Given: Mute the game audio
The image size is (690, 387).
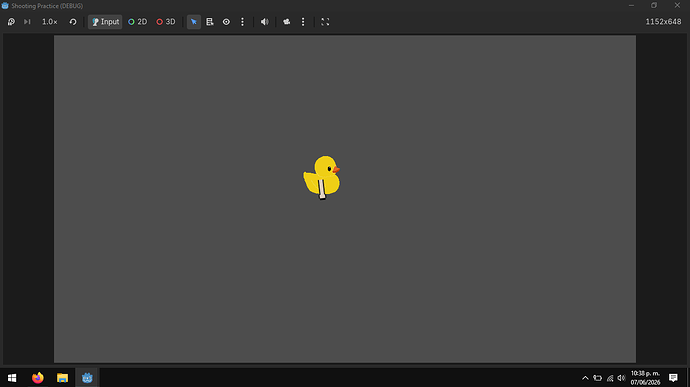Looking at the screenshot, I should click(264, 22).
